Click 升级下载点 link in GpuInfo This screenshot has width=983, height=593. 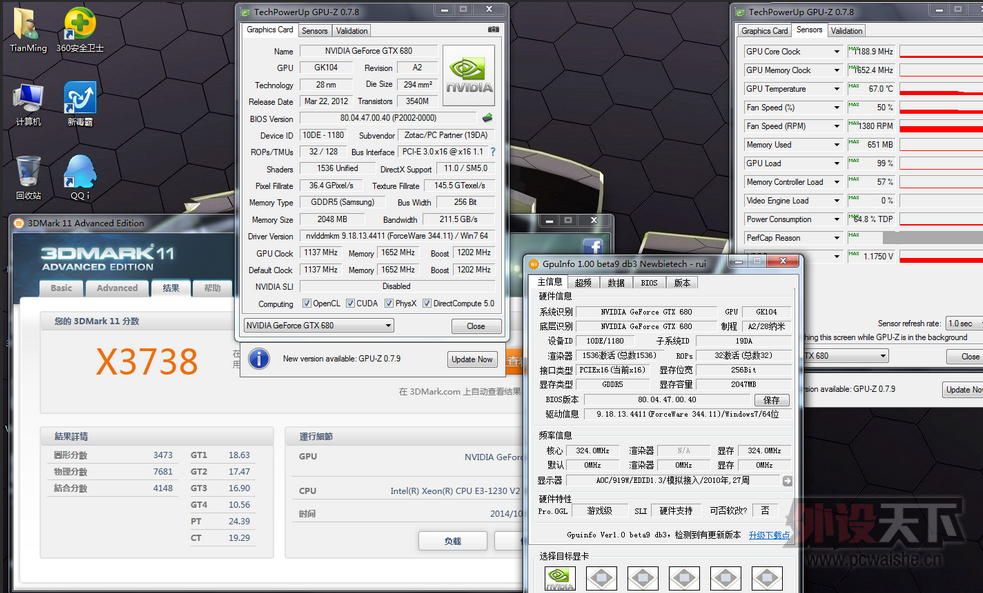pyautogui.click(x=769, y=535)
